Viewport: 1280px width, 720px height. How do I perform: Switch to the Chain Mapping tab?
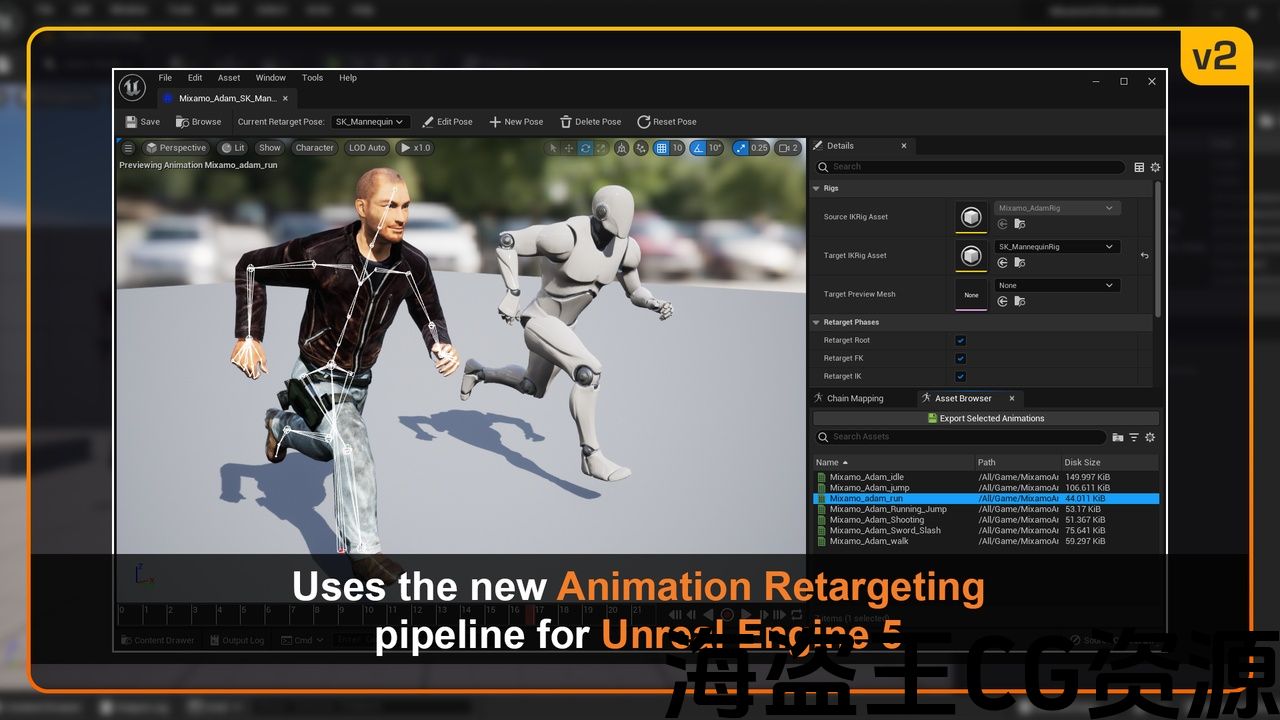point(854,398)
